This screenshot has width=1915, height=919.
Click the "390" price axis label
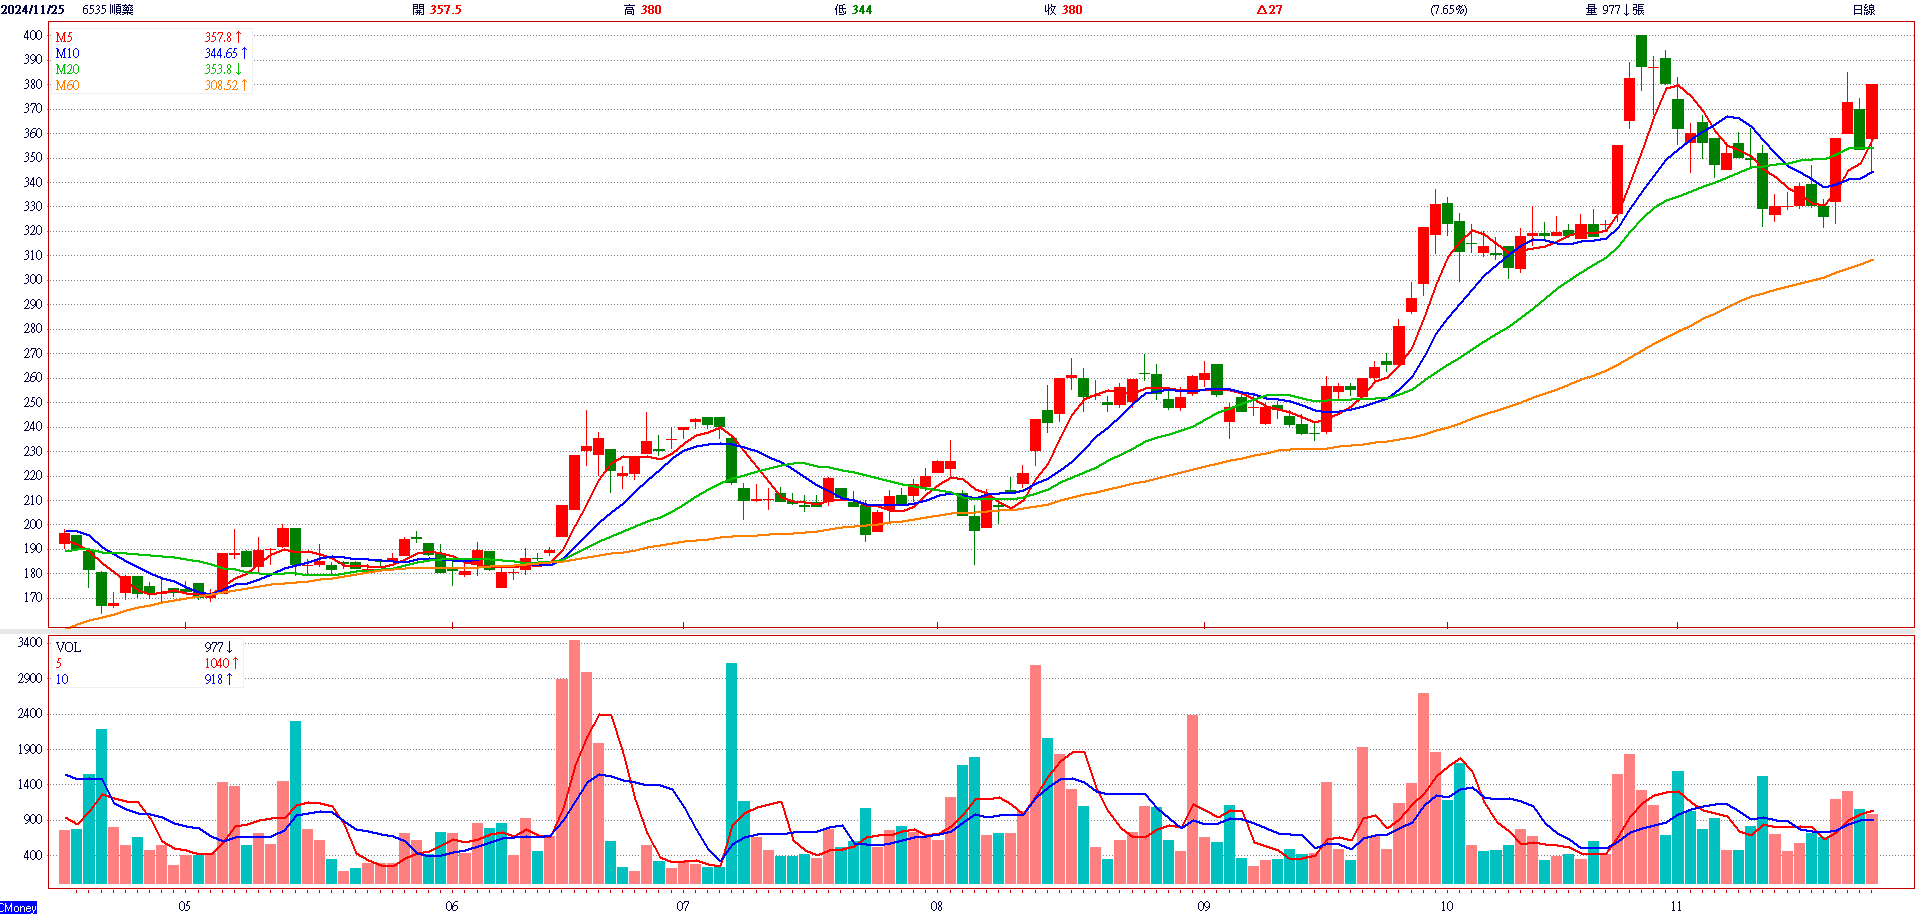click(x=33, y=59)
